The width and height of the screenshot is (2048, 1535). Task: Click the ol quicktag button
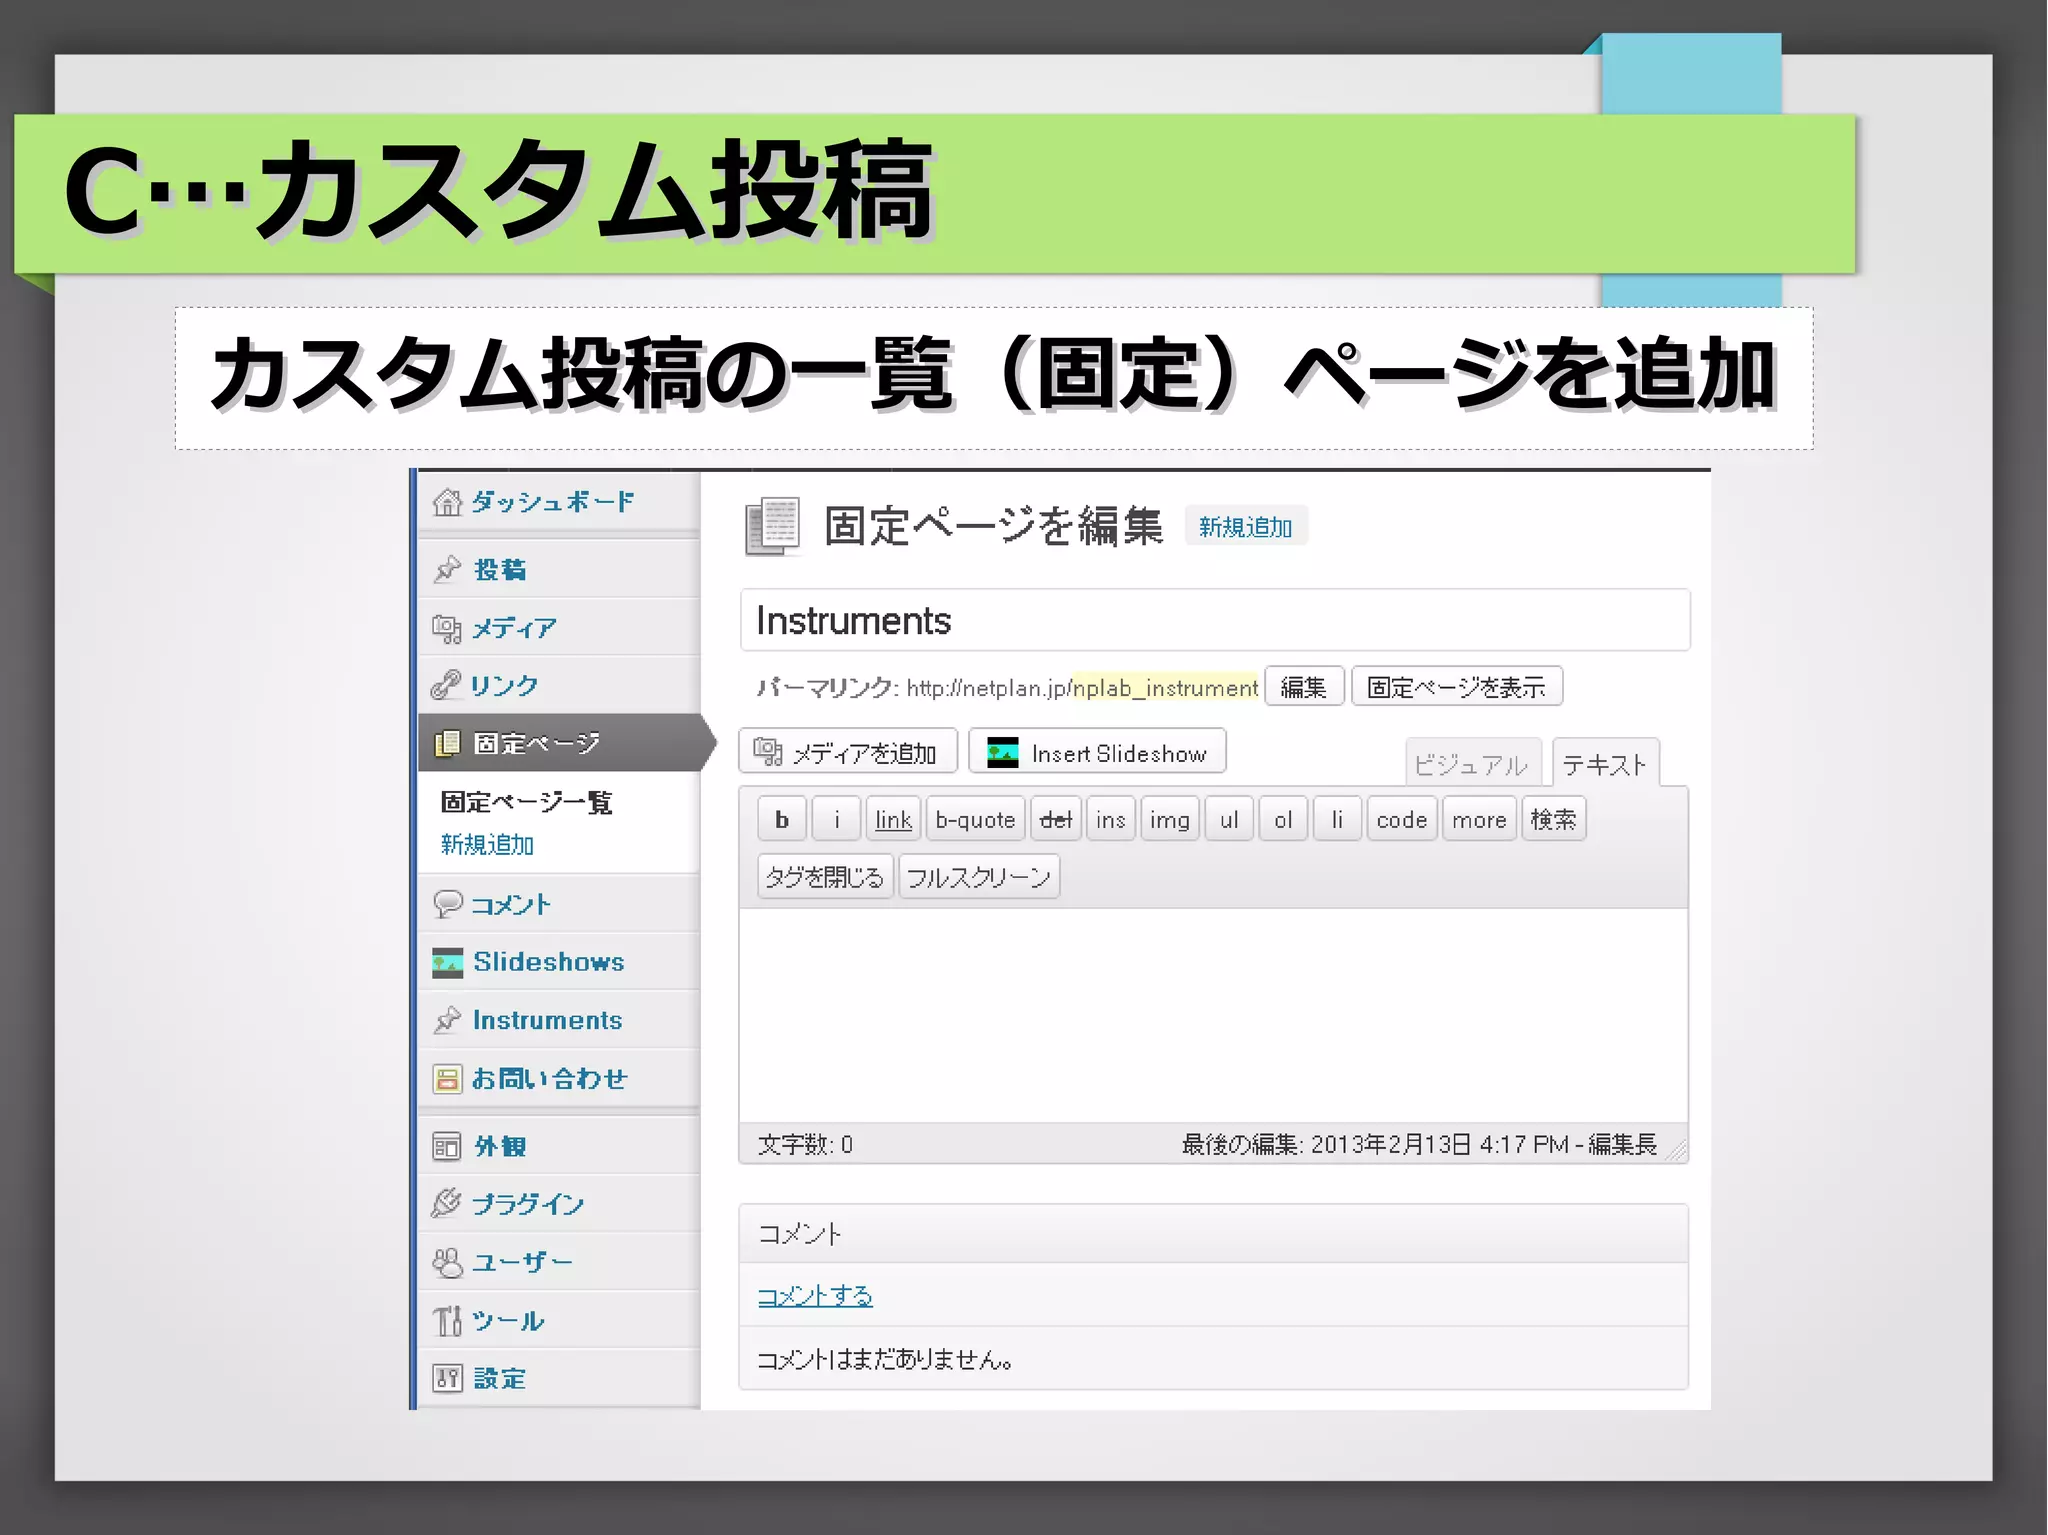(x=1283, y=820)
